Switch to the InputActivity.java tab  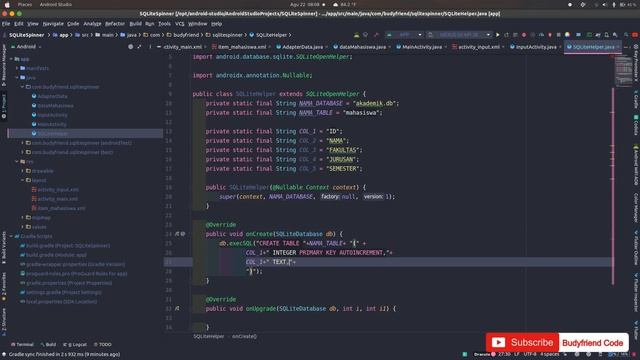pos(536,47)
